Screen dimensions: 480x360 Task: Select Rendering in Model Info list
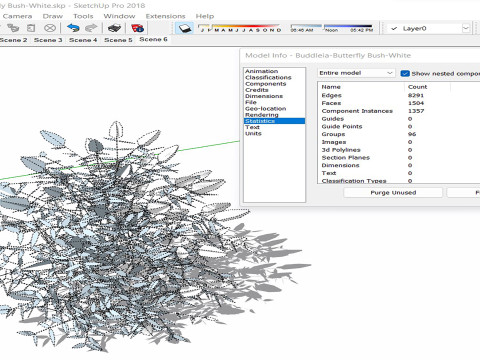tap(262, 115)
